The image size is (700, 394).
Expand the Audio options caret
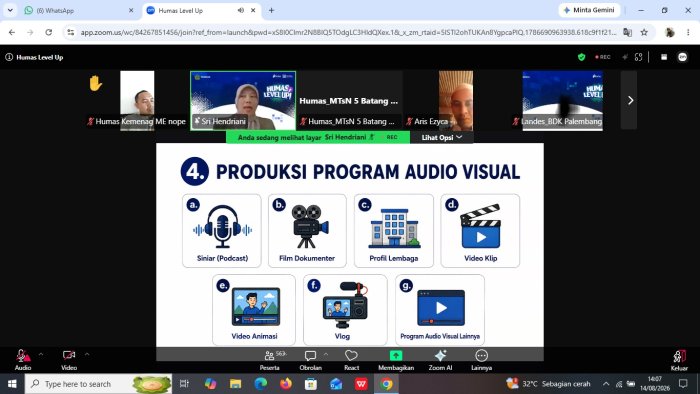[41, 354]
